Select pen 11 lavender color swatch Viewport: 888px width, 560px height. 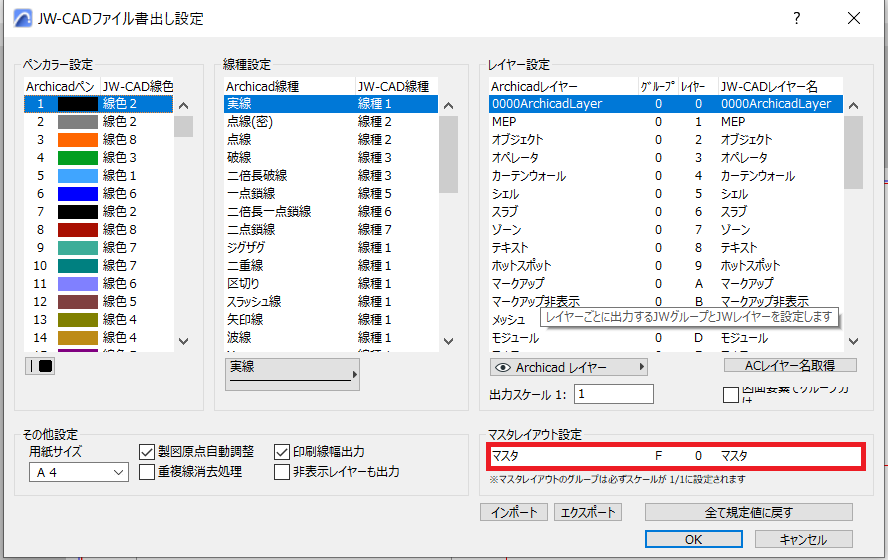[x=78, y=283]
